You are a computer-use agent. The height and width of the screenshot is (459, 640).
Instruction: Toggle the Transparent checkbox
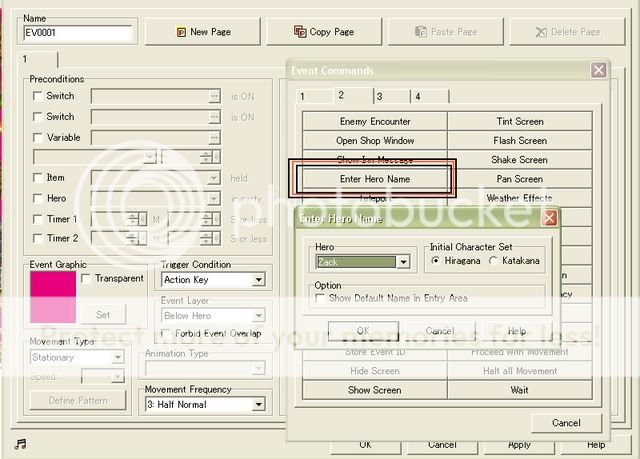(86, 279)
